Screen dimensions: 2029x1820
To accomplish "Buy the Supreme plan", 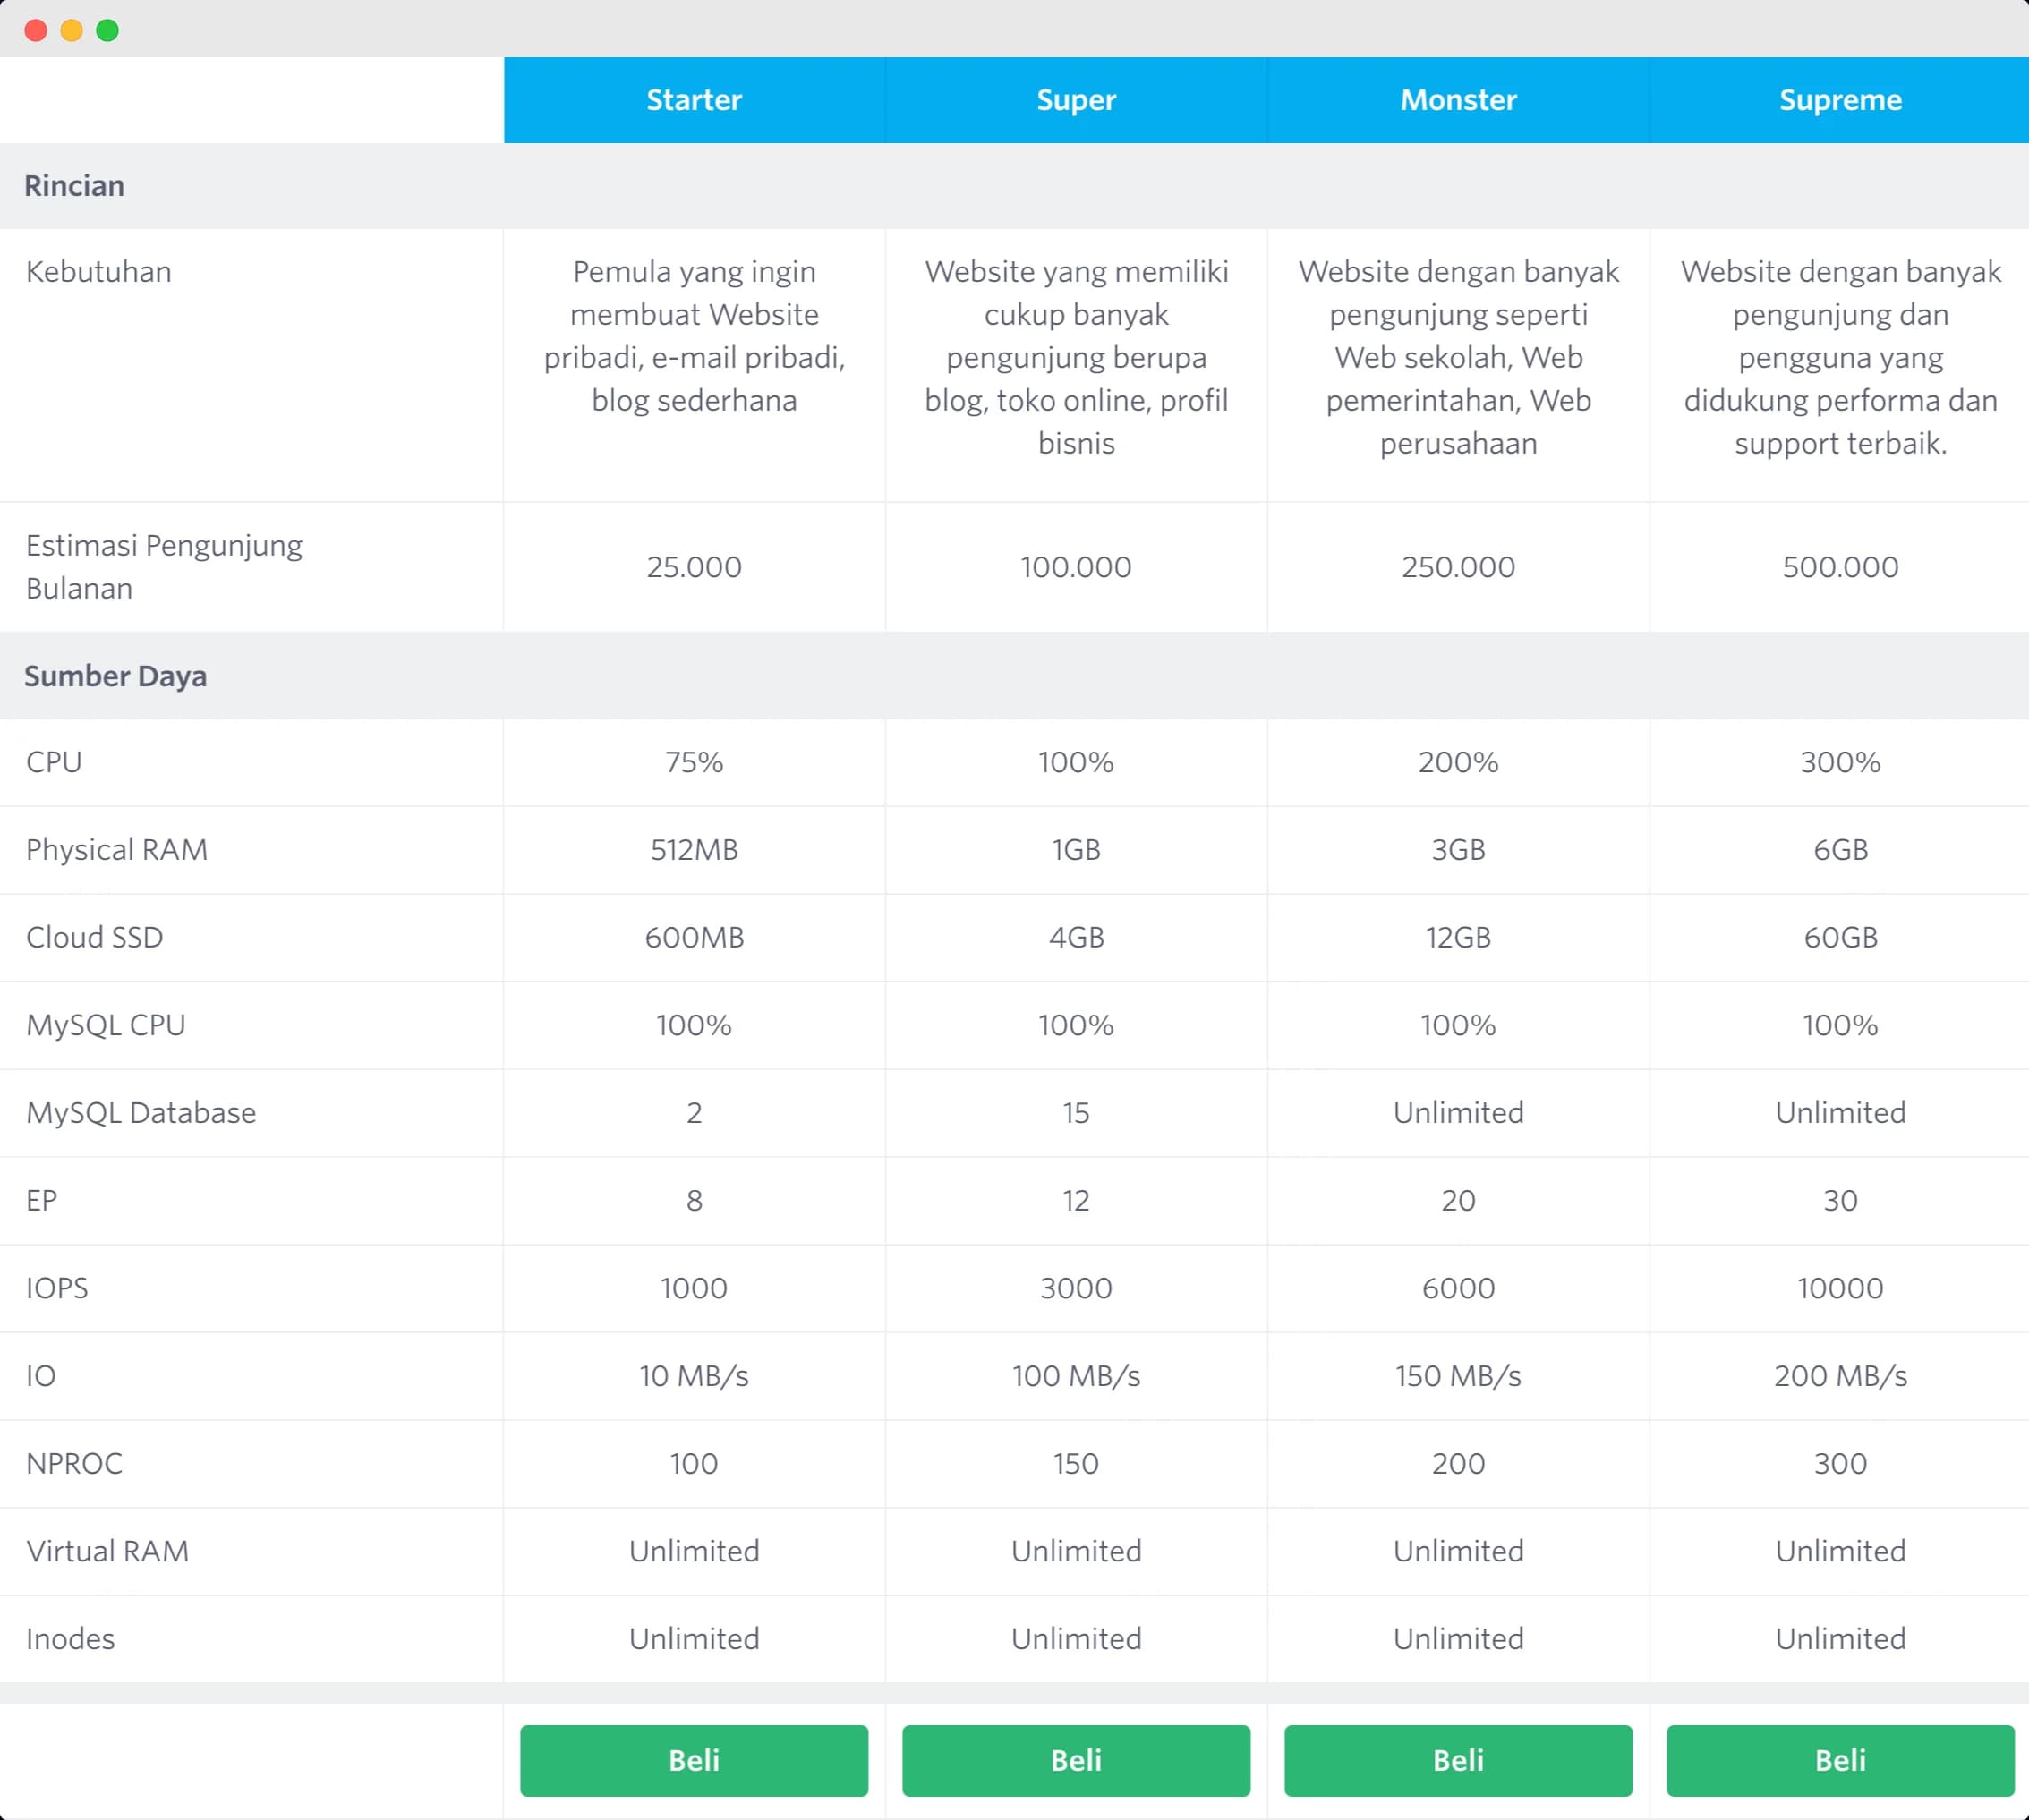I will pos(1841,1761).
